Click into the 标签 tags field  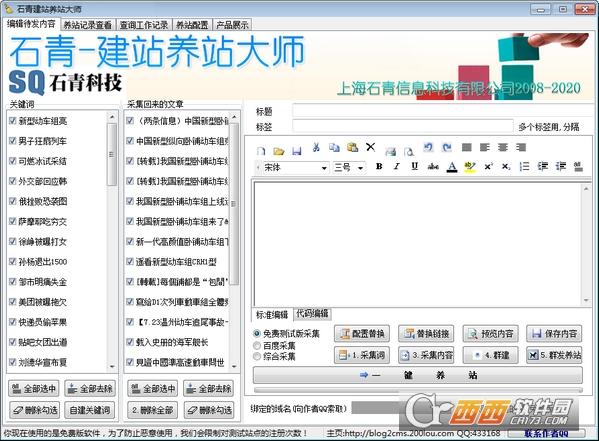click(403, 126)
